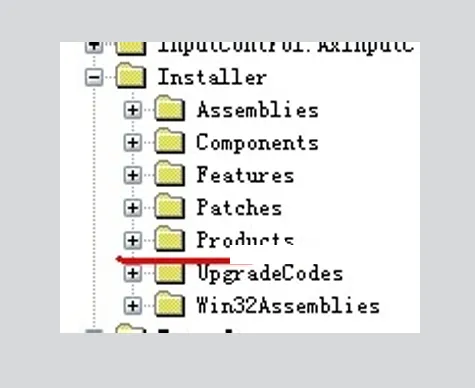Click the Products folder icon

click(x=170, y=239)
